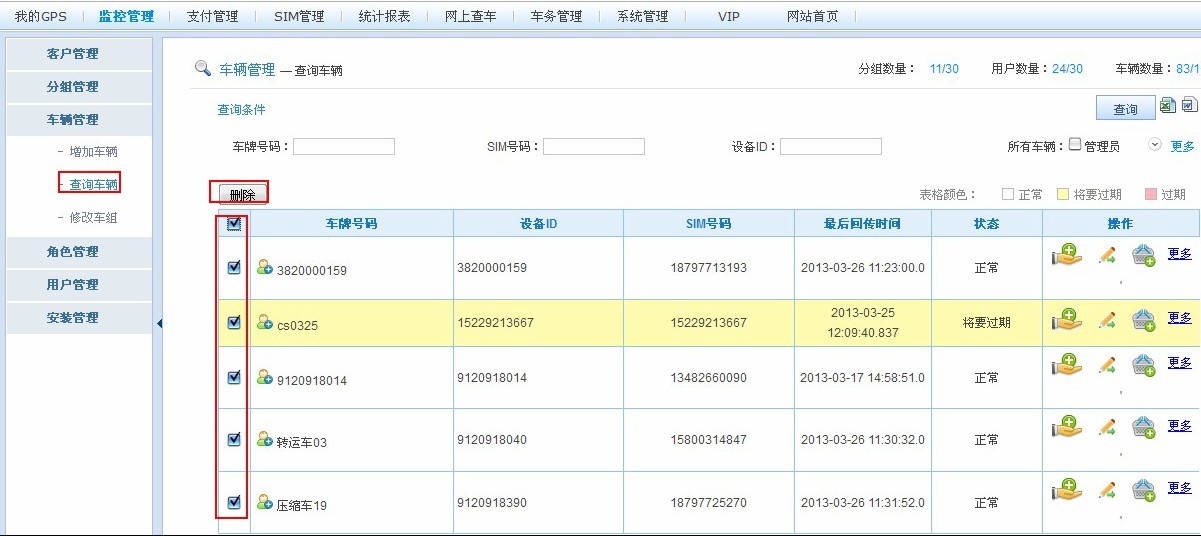Export vehicle list to Word
The height and width of the screenshot is (536, 1201).
1189,105
